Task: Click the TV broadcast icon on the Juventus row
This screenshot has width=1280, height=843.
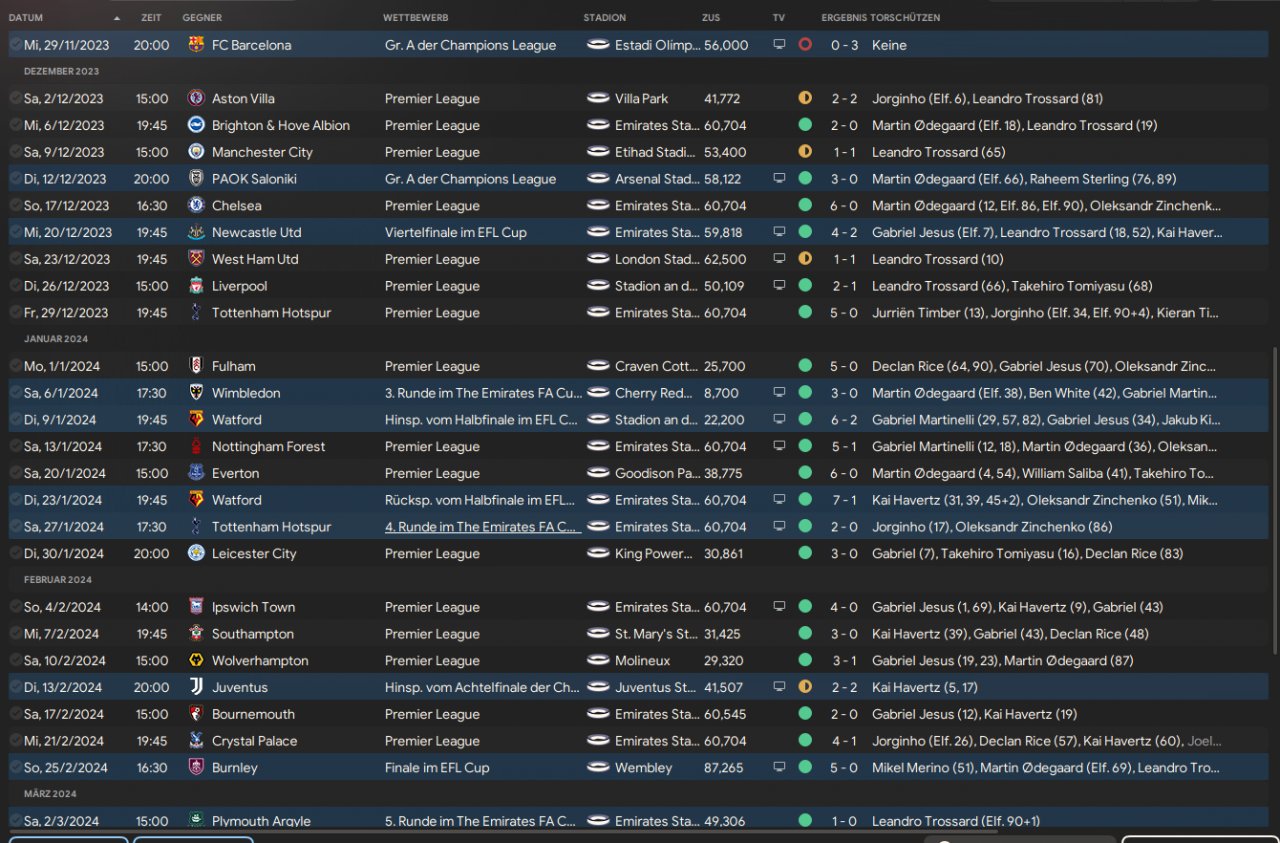Action: 779,688
